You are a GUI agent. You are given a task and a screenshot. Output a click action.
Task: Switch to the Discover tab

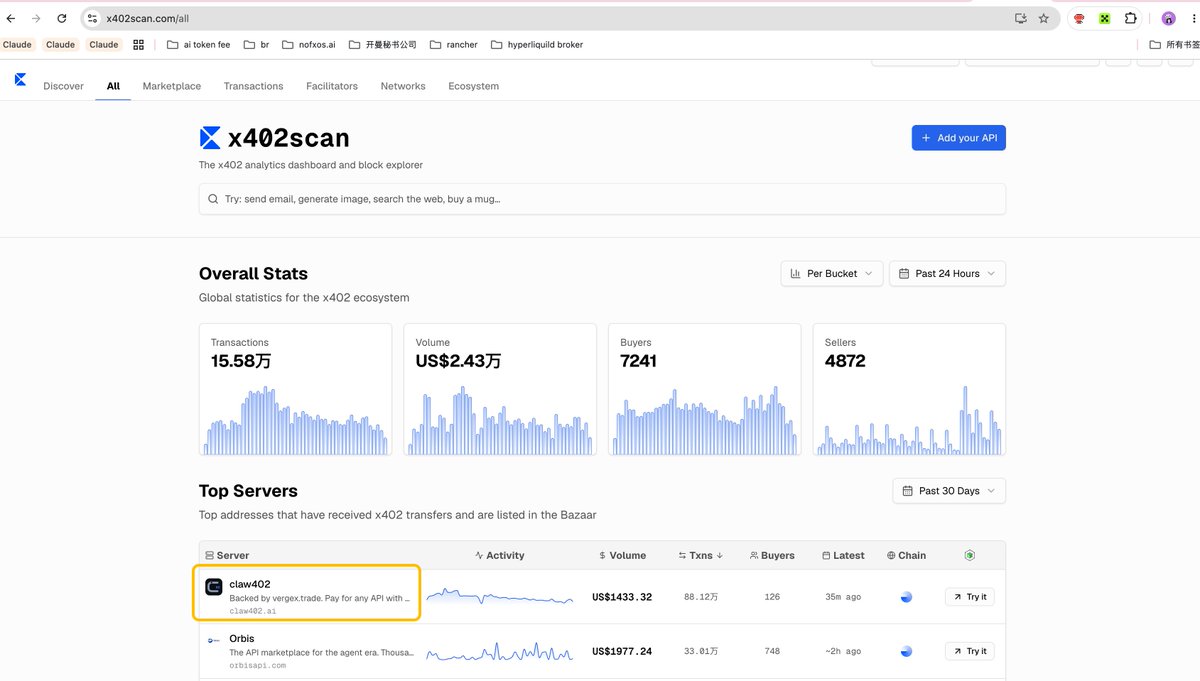(63, 86)
